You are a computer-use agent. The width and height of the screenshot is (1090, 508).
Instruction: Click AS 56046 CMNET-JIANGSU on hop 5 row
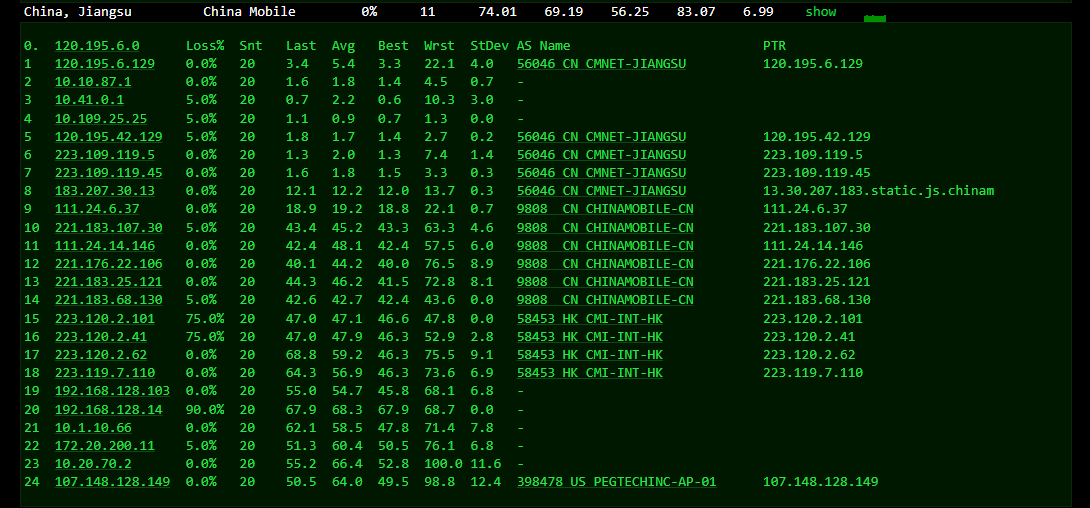coord(601,137)
